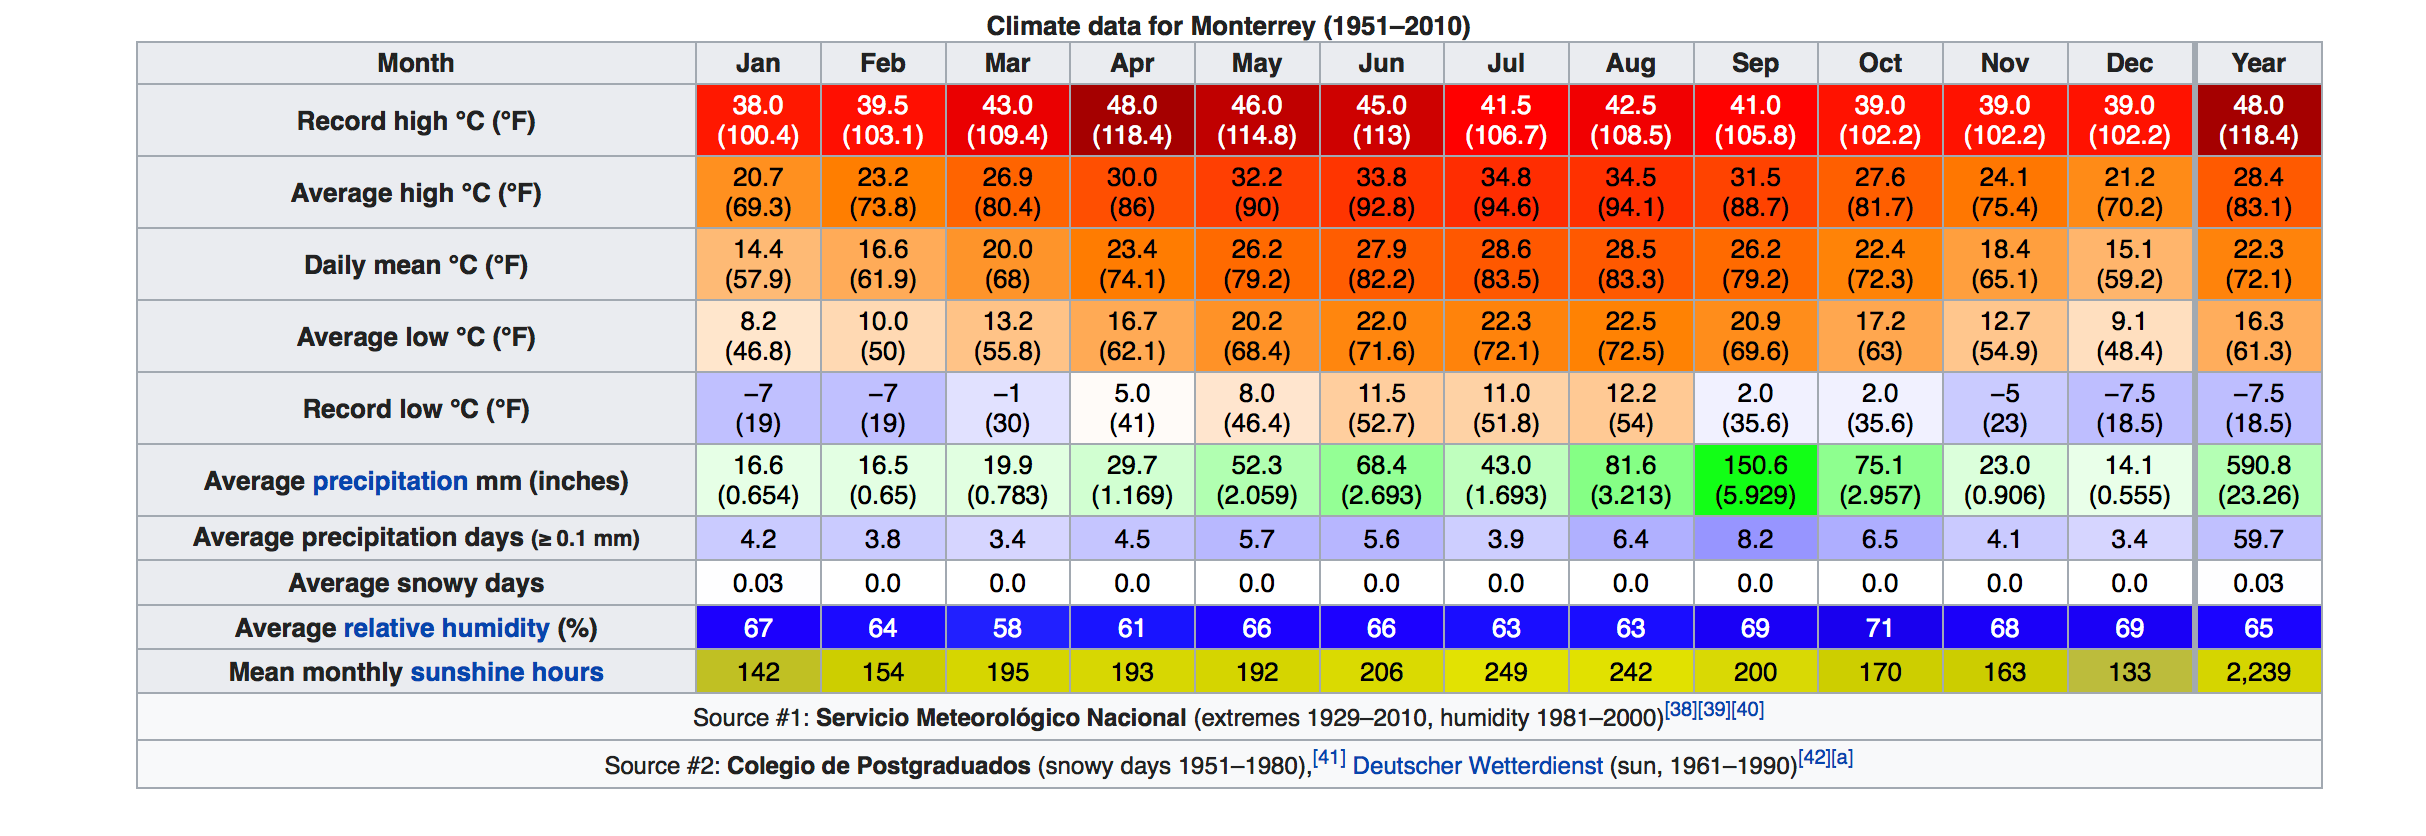The image size is (2426, 836).
Task: Select the Month header cell
Action: (x=416, y=63)
